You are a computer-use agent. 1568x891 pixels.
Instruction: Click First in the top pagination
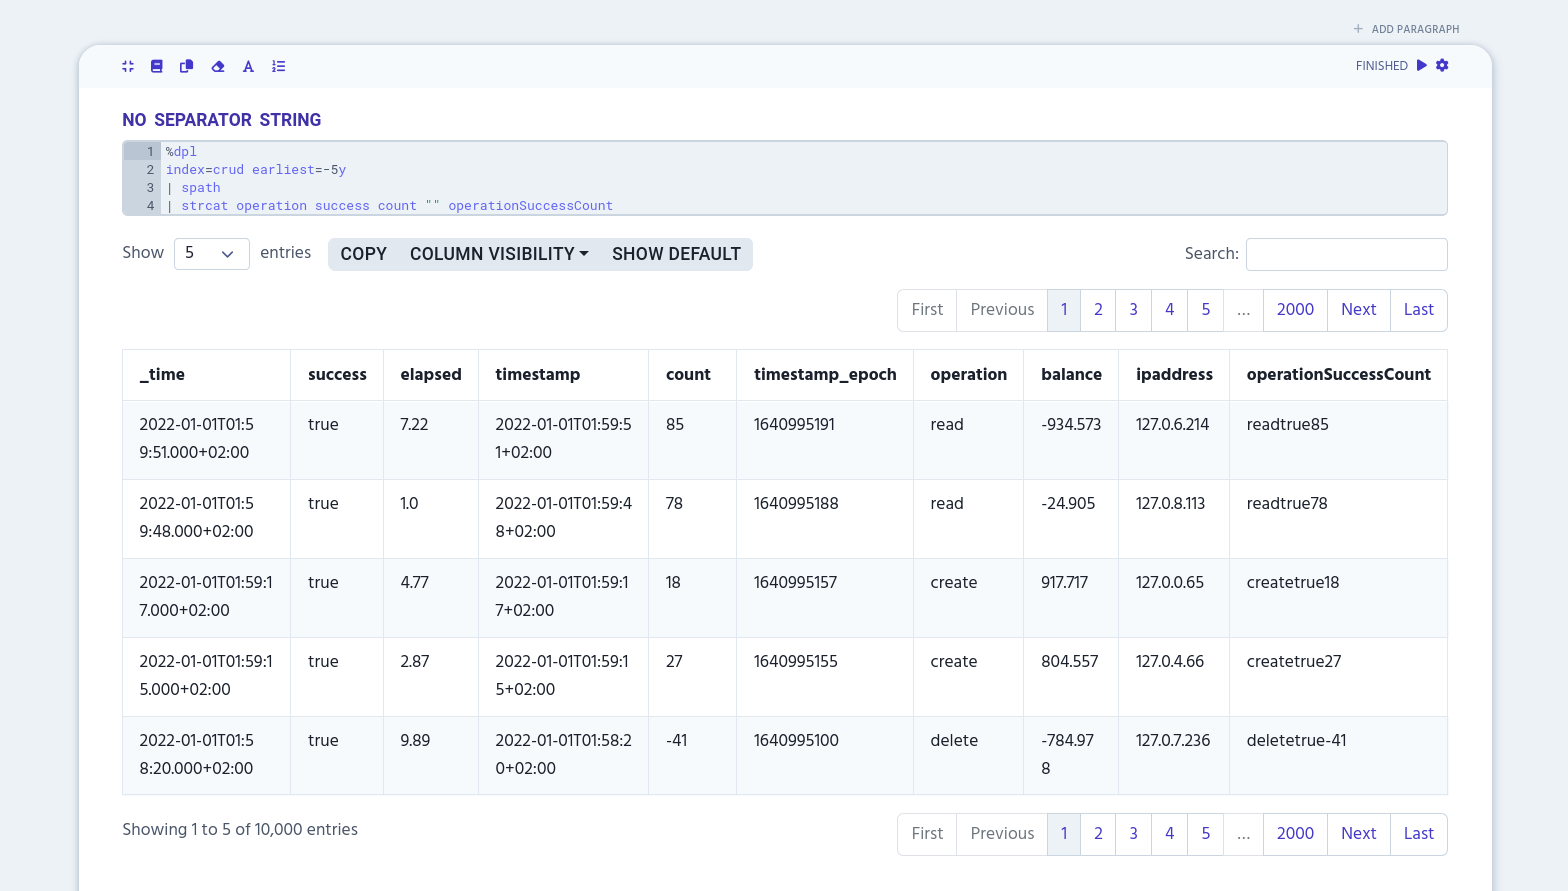(927, 310)
